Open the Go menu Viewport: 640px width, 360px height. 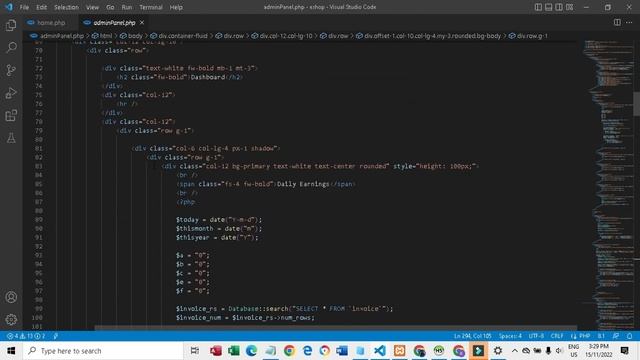coord(110,7)
